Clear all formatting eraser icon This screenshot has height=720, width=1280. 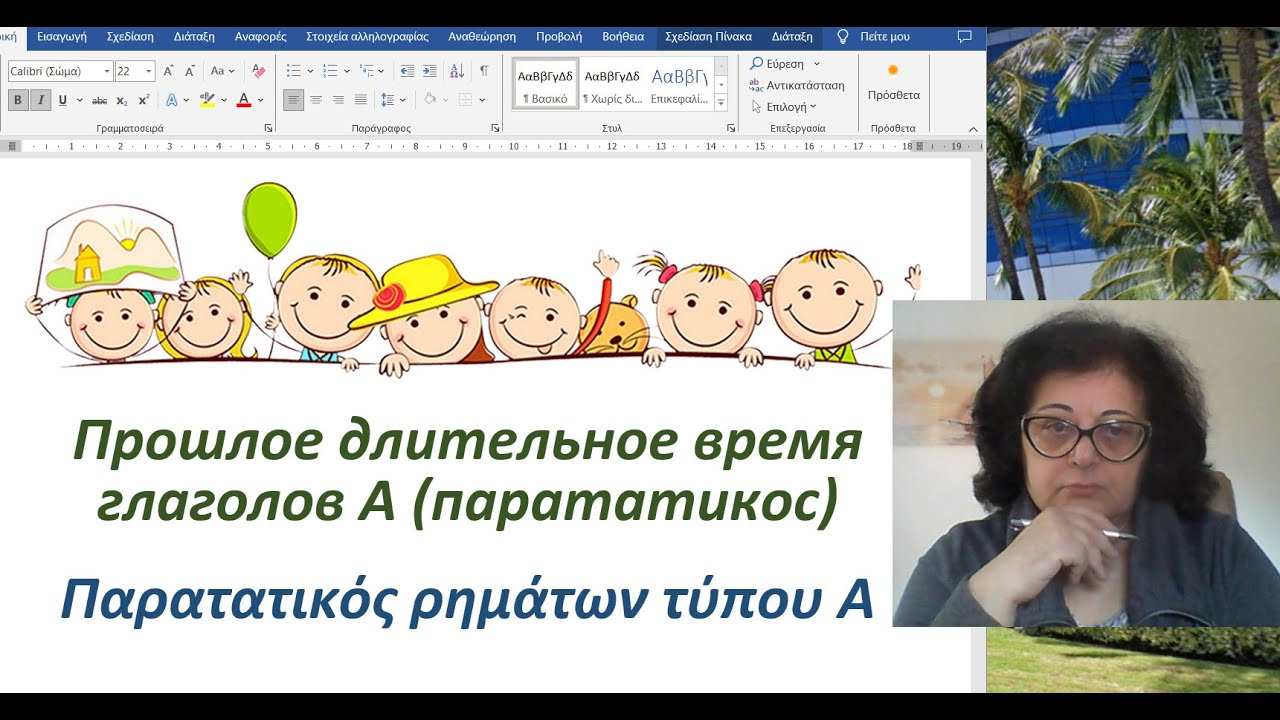point(258,71)
